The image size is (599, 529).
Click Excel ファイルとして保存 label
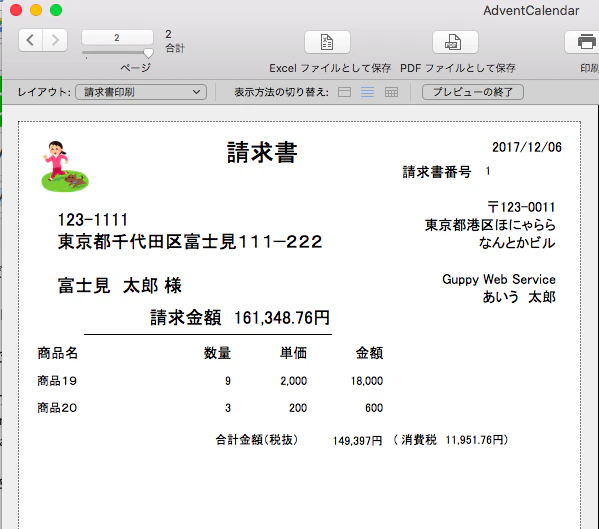pos(330,68)
